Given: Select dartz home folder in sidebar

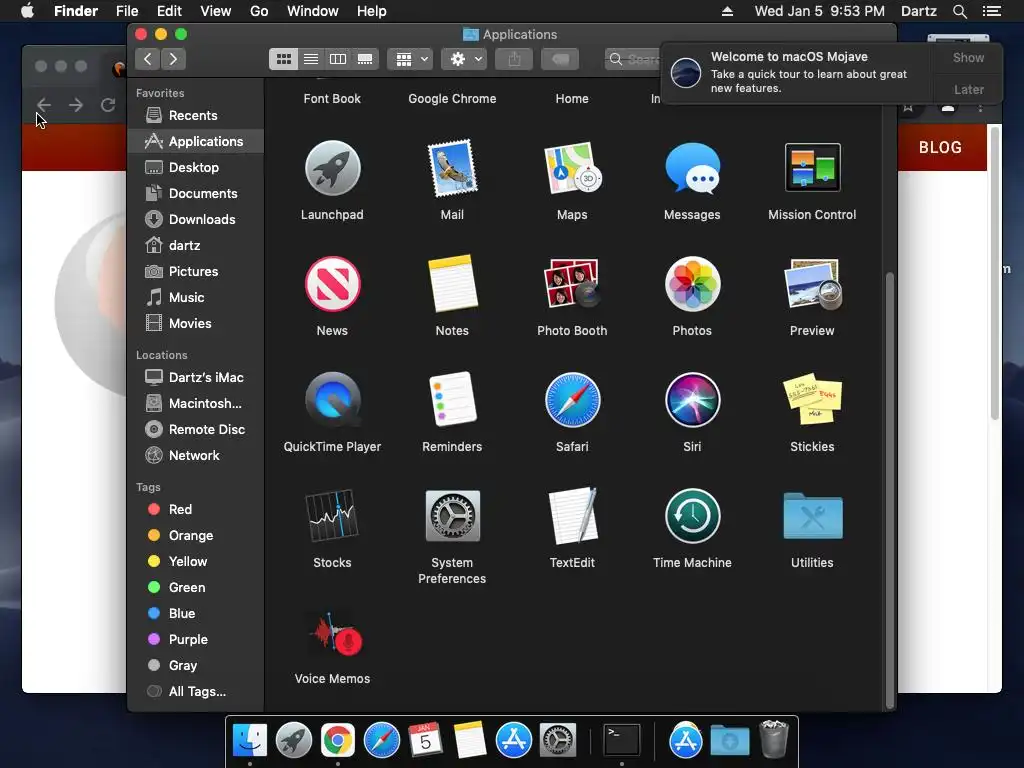Looking at the screenshot, I should click(x=196, y=246).
